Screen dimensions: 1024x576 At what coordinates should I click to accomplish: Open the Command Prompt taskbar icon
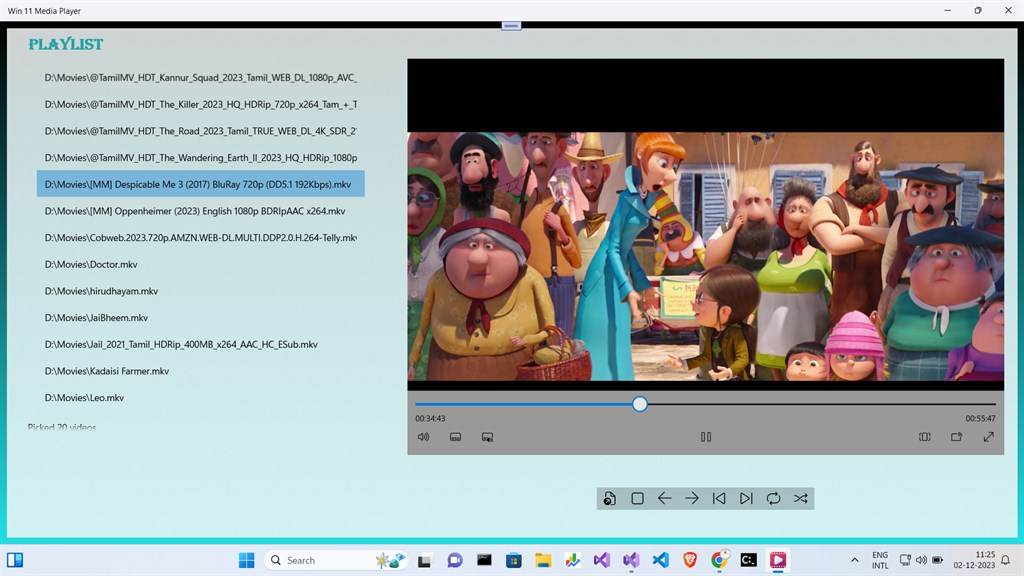(x=748, y=560)
